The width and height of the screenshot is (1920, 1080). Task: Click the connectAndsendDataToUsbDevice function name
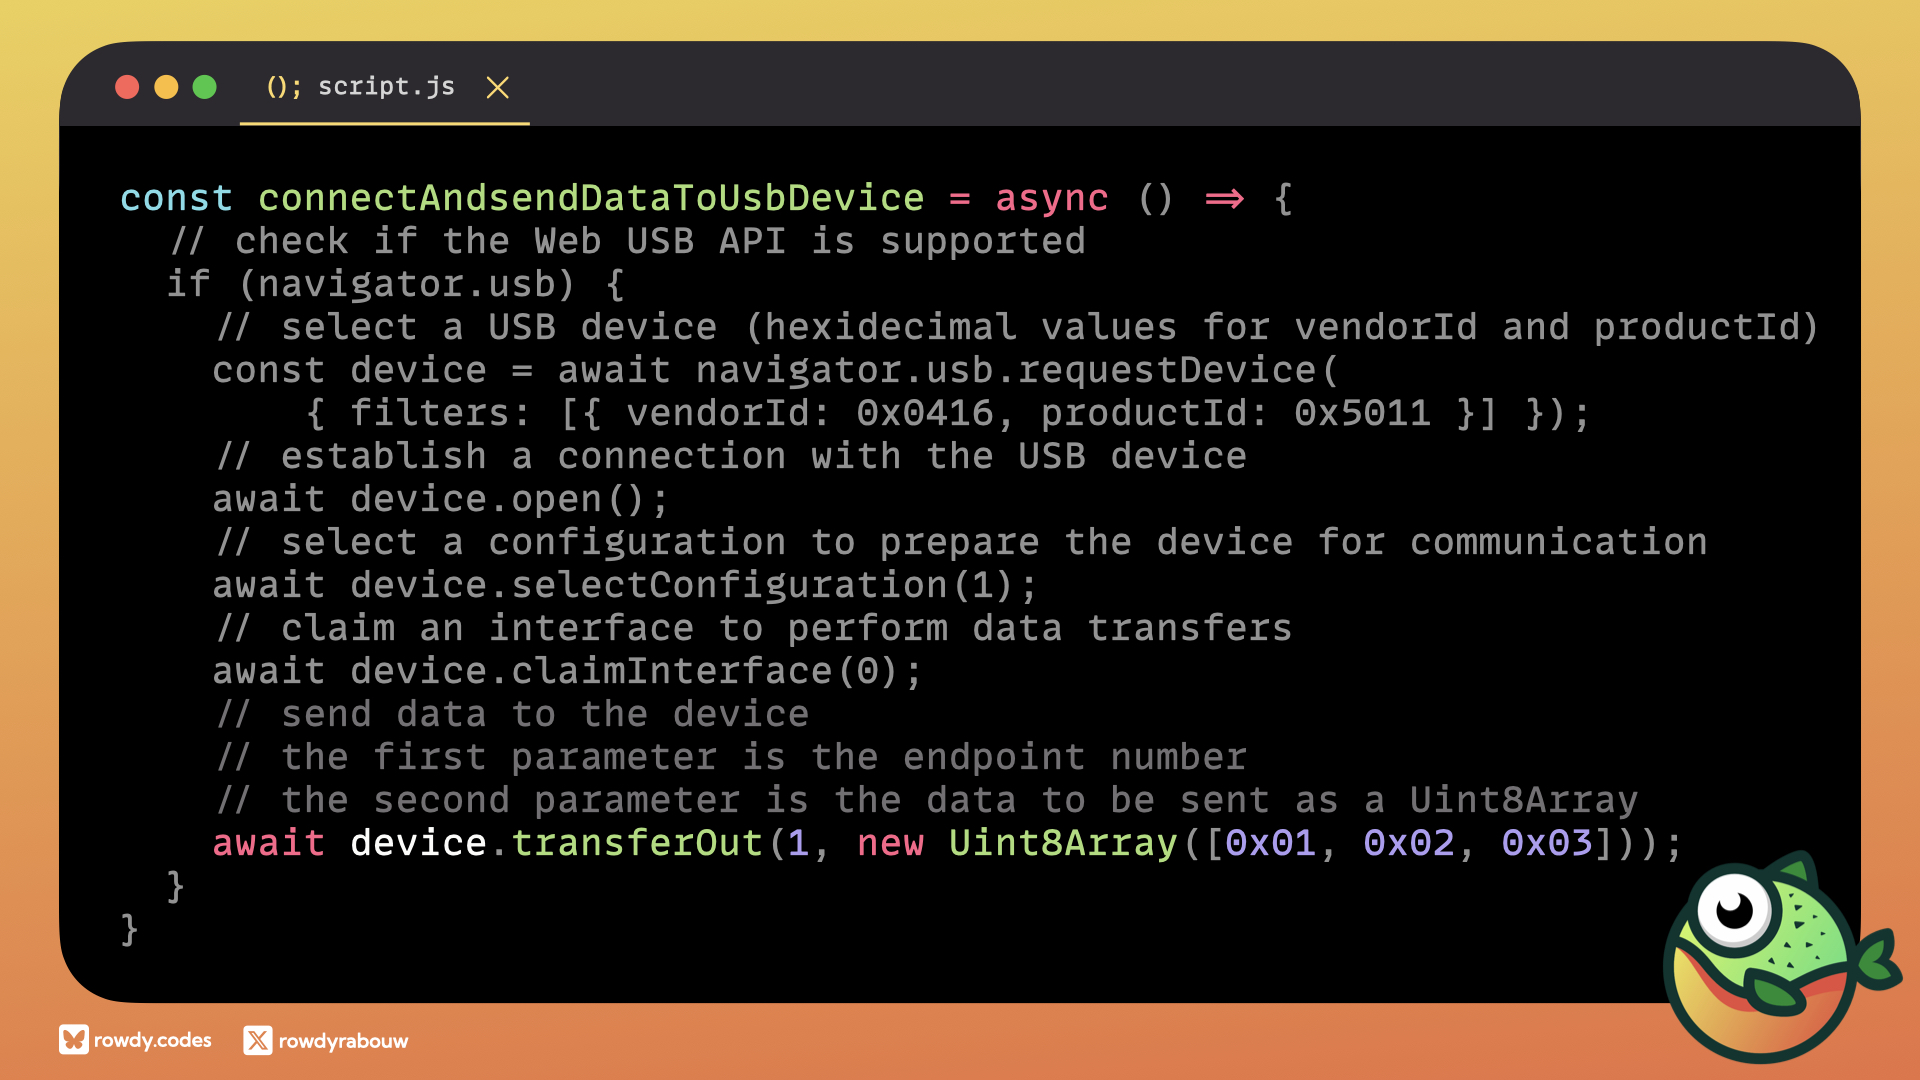pos(590,198)
